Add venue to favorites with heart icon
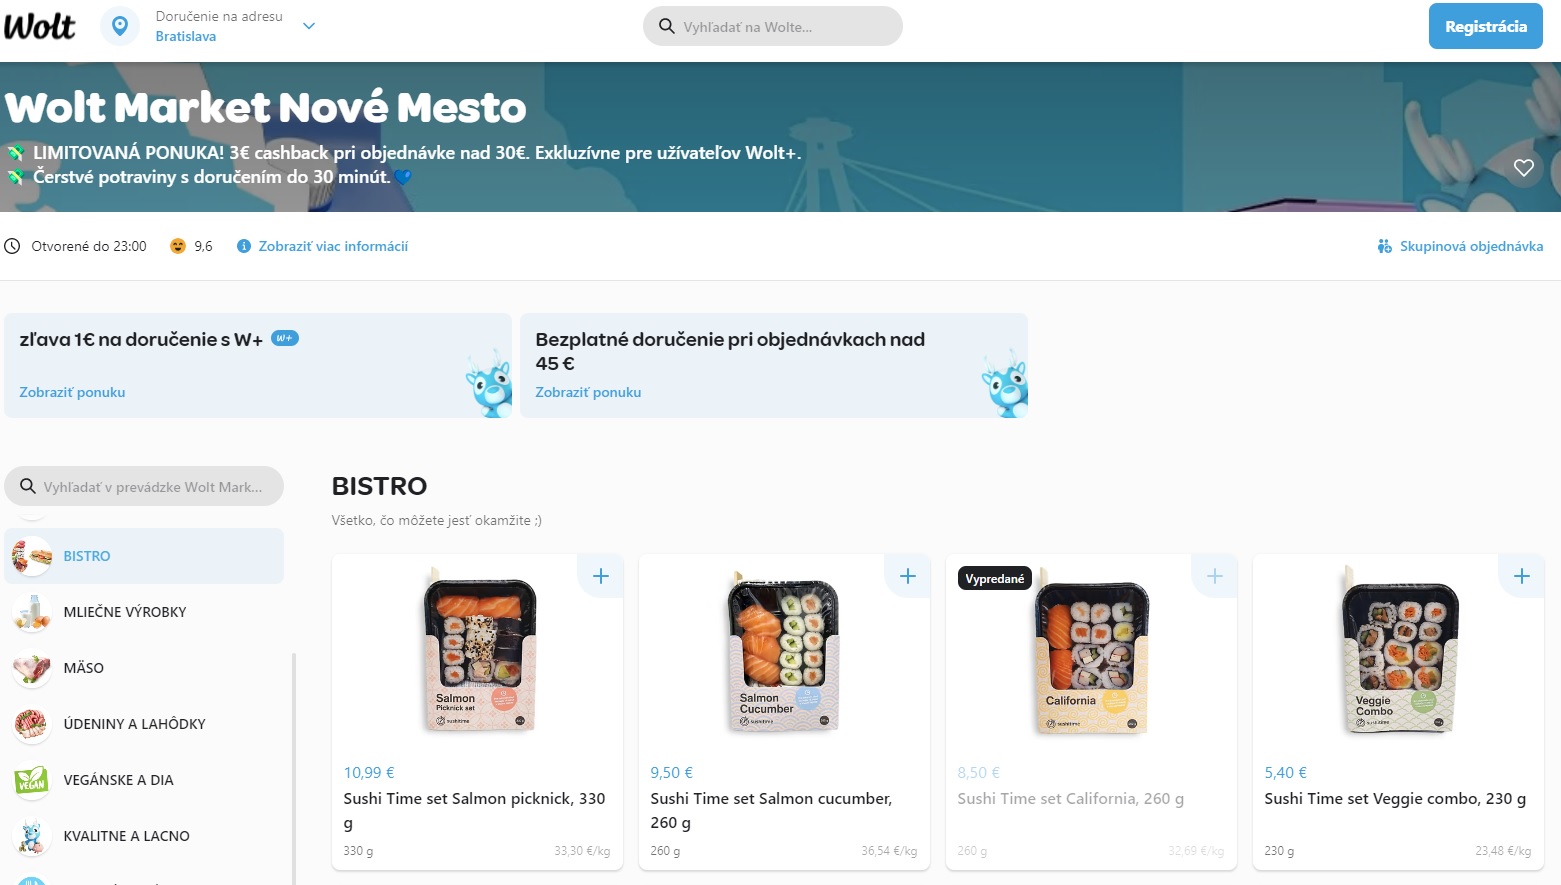Viewport: 1561px width, 885px height. click(1523, 168)
